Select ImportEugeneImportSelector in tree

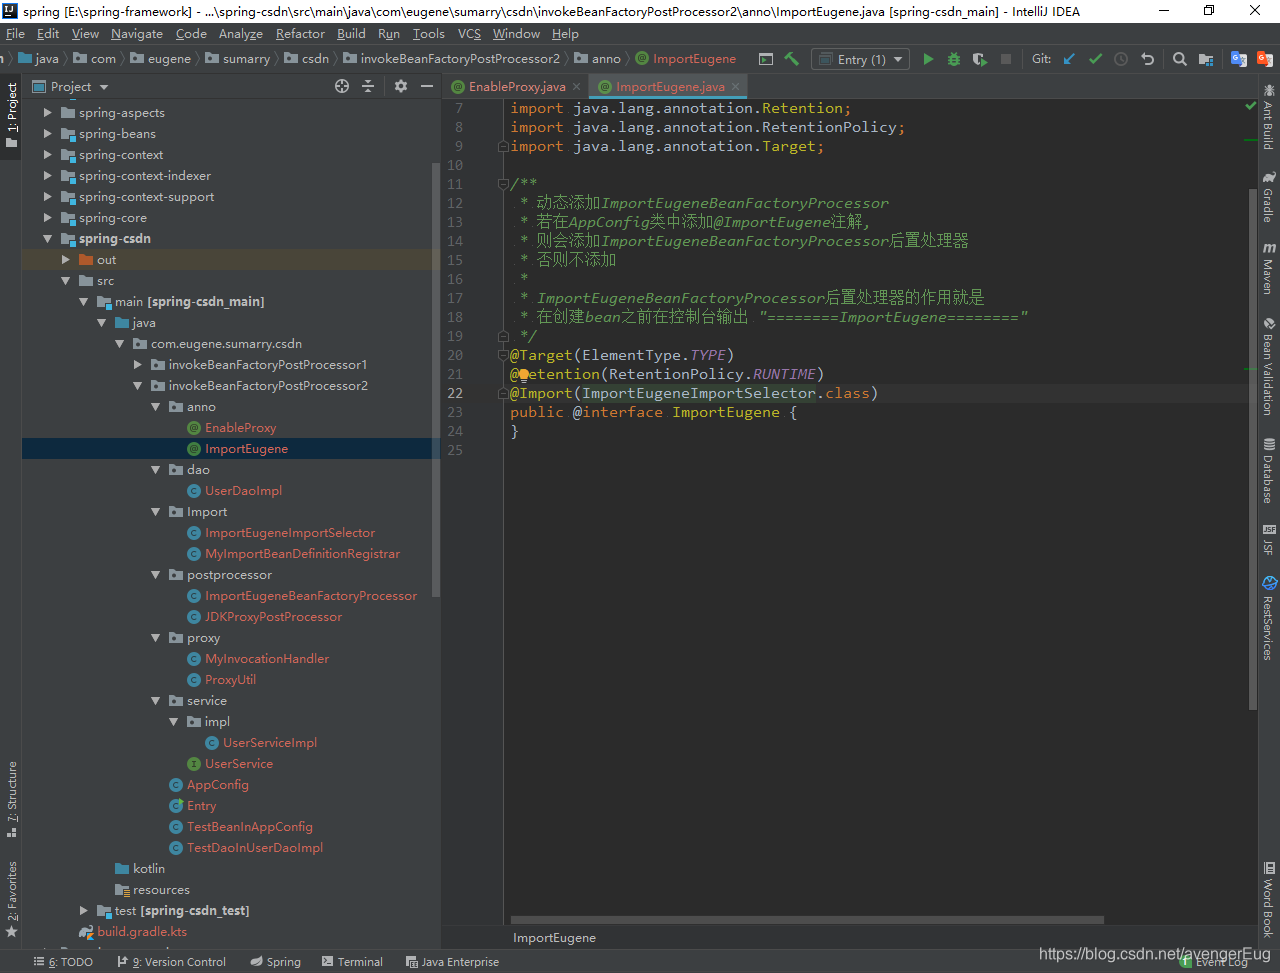tap(290, 533)
